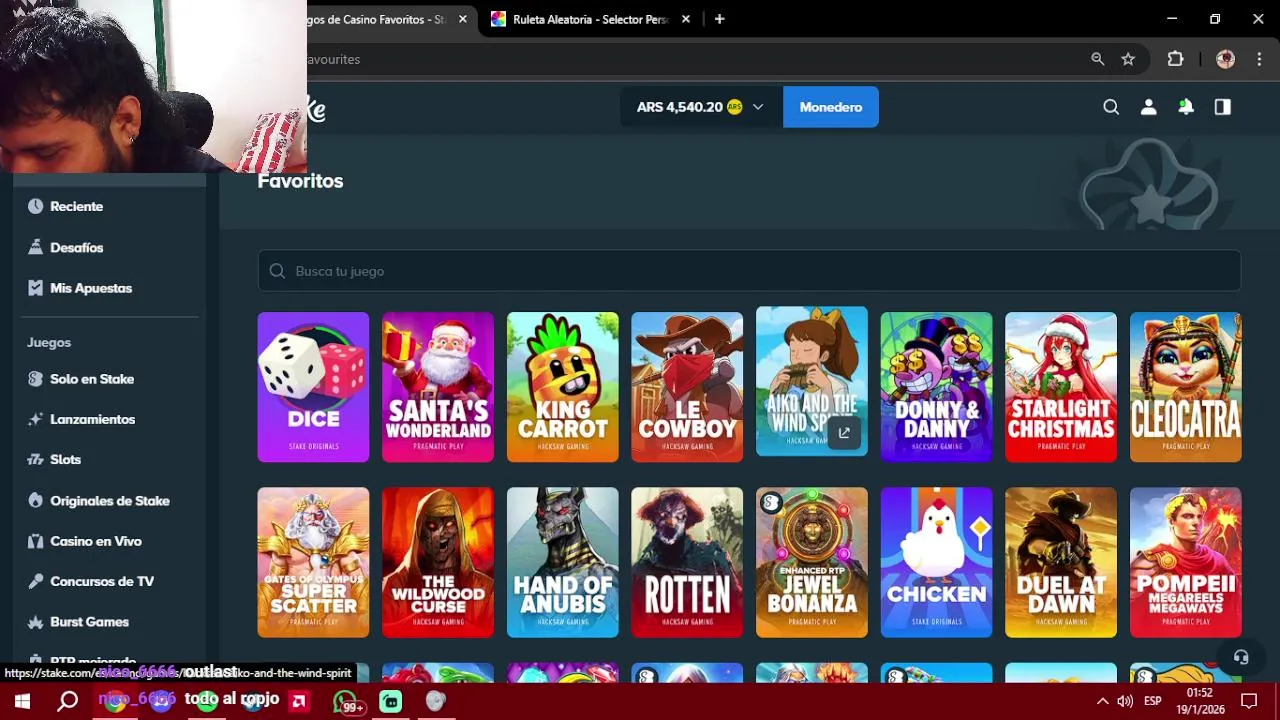Open King Carrot game thumbnail
This screenshot has width=1280, height=720.
[x=562, y=387]
